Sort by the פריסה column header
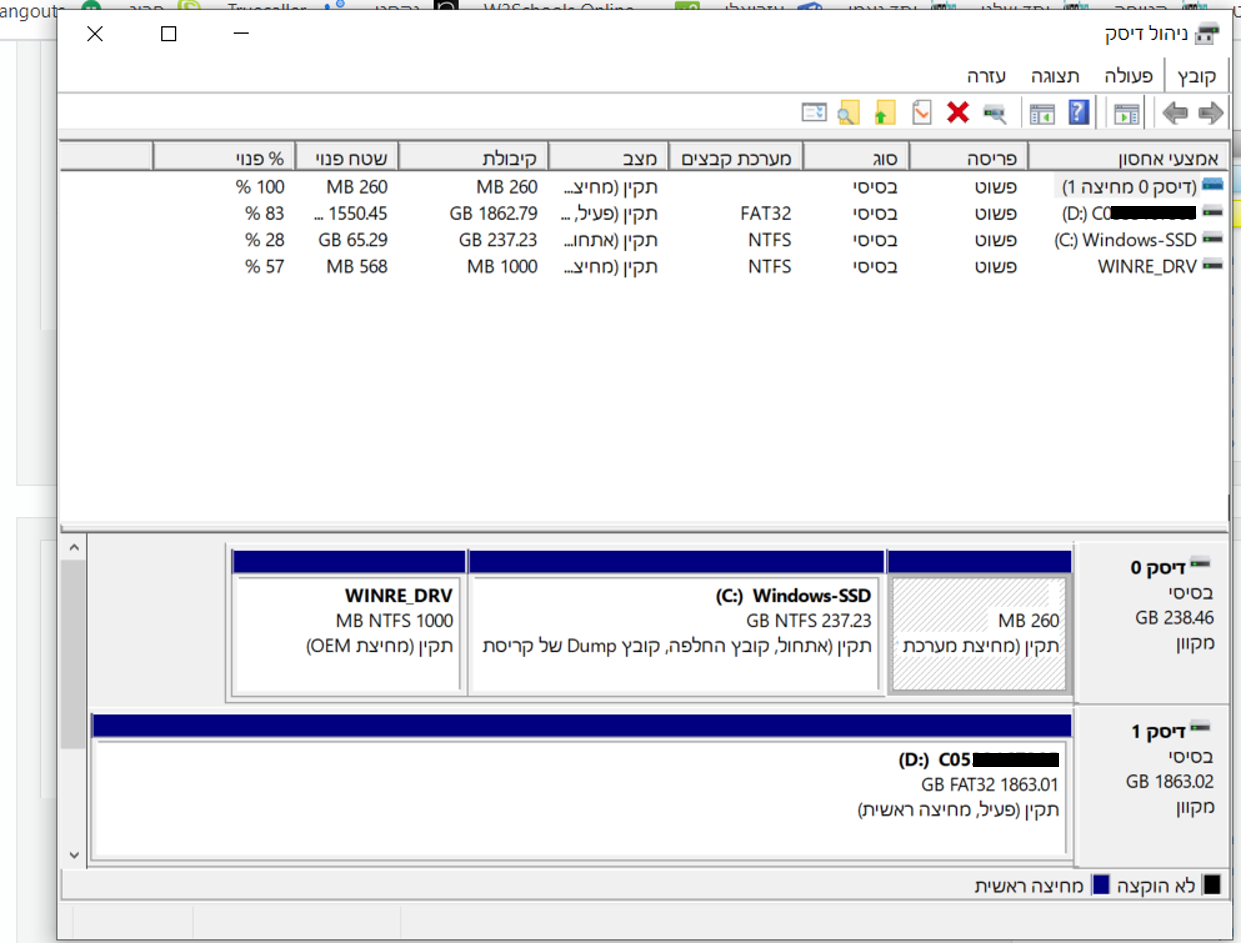Viewport: 1241px width, 943px height. click(x=969, y=157)
